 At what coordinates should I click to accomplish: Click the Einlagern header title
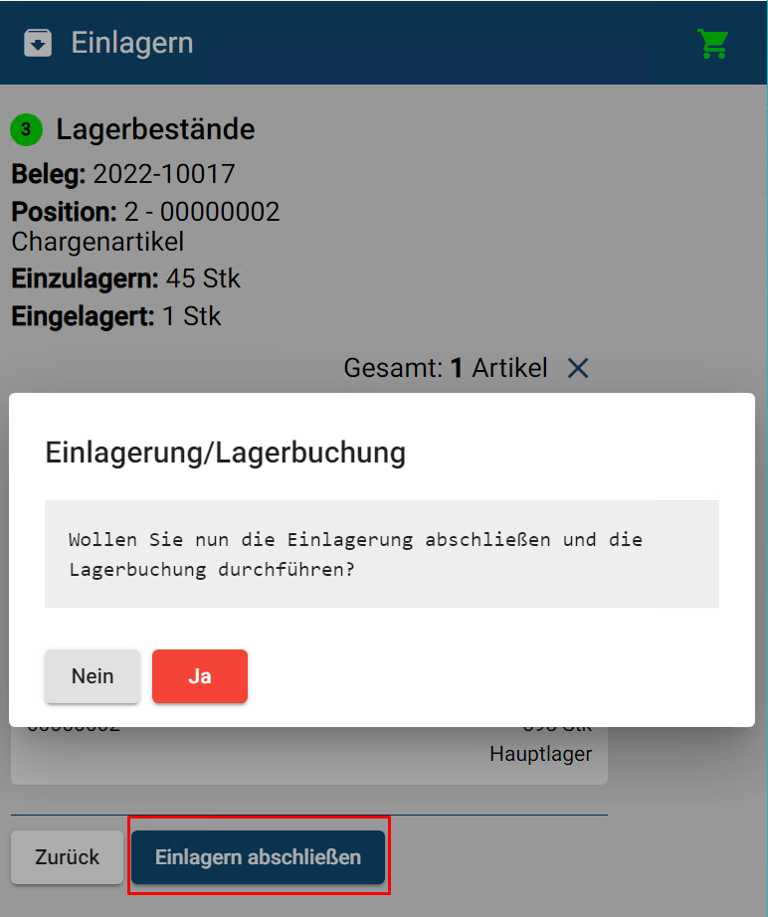(132, 44)
